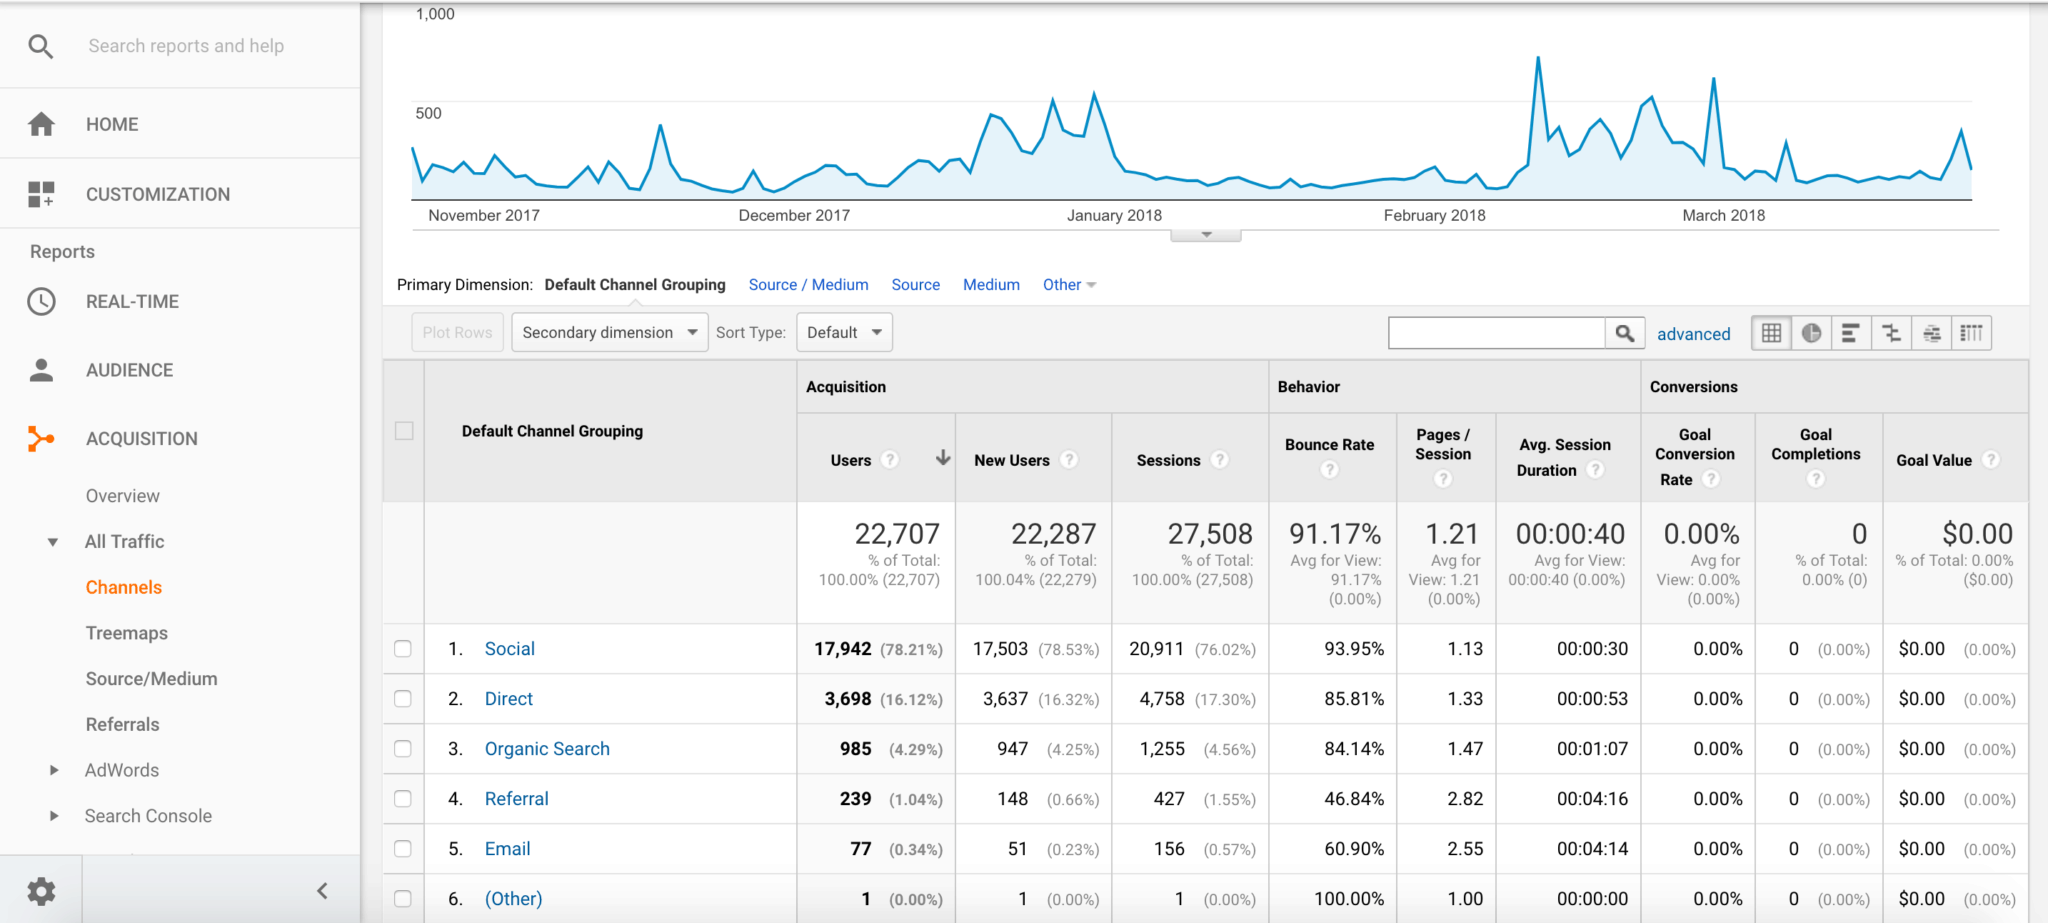
Task: Open the Sort Type Default dropdown
Action: (844, 332)
